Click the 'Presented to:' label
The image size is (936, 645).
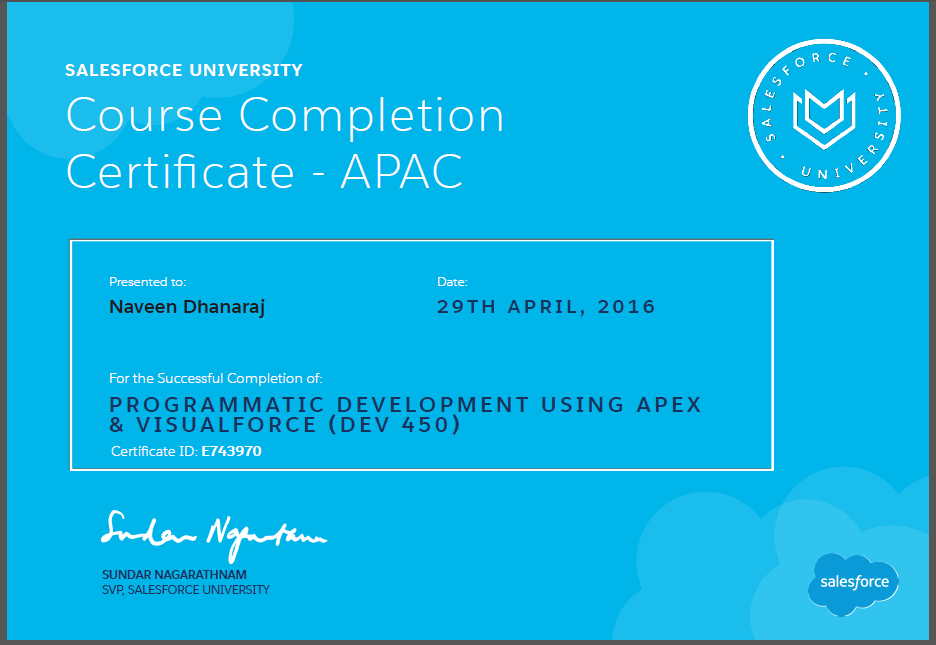tap(147, 282)
